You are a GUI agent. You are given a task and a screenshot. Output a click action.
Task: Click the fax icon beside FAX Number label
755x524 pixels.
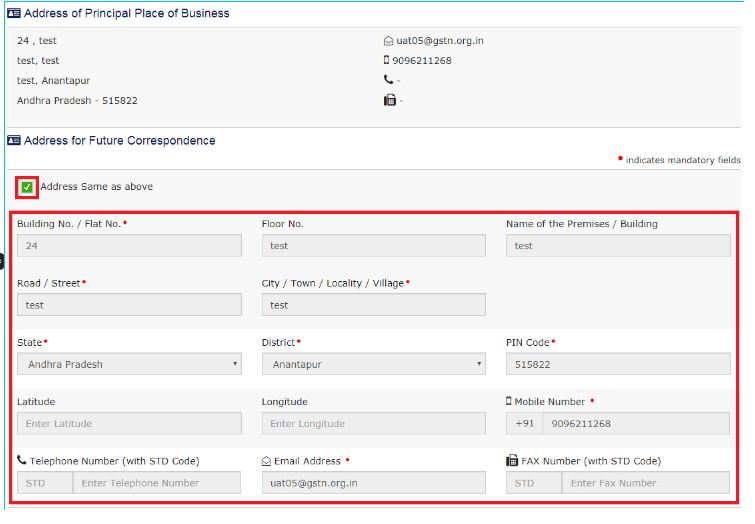[x=511, y=461]
